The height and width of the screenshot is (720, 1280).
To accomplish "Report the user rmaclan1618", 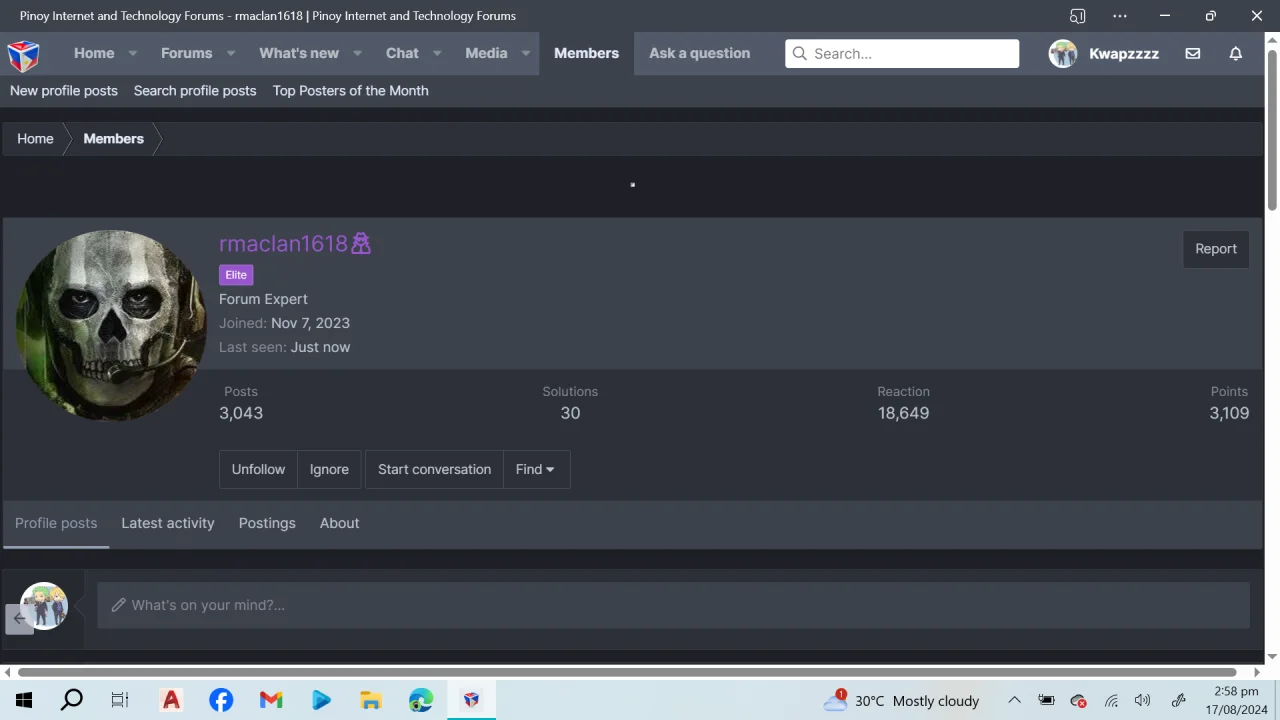I will [x=1216, y=249].
